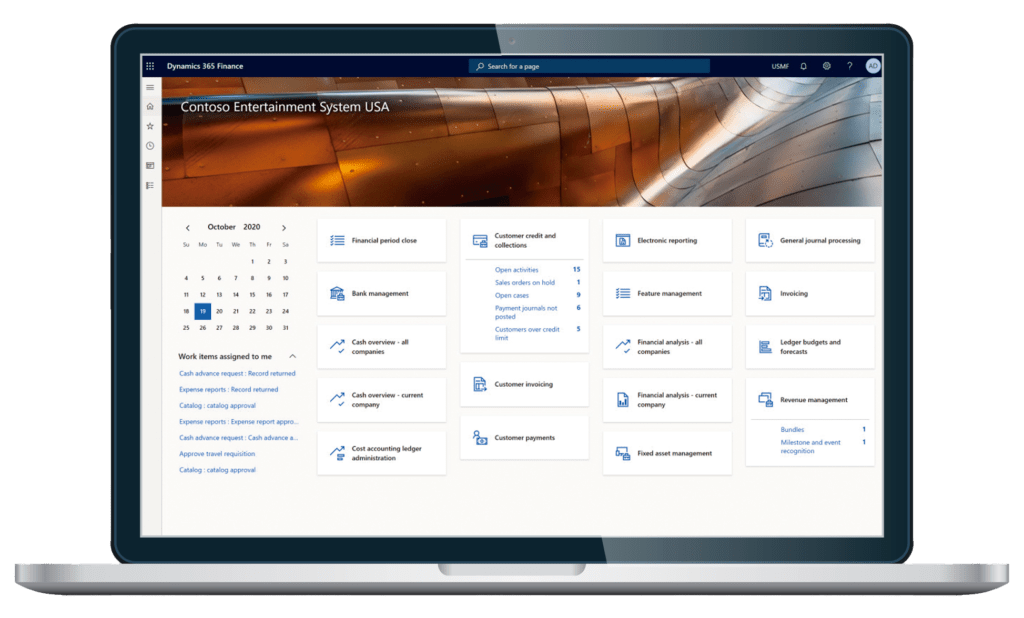The width and height of the screenshot is (1024, 618).
Task: Open the Open activities link
Action: click(x=517, y=270)
